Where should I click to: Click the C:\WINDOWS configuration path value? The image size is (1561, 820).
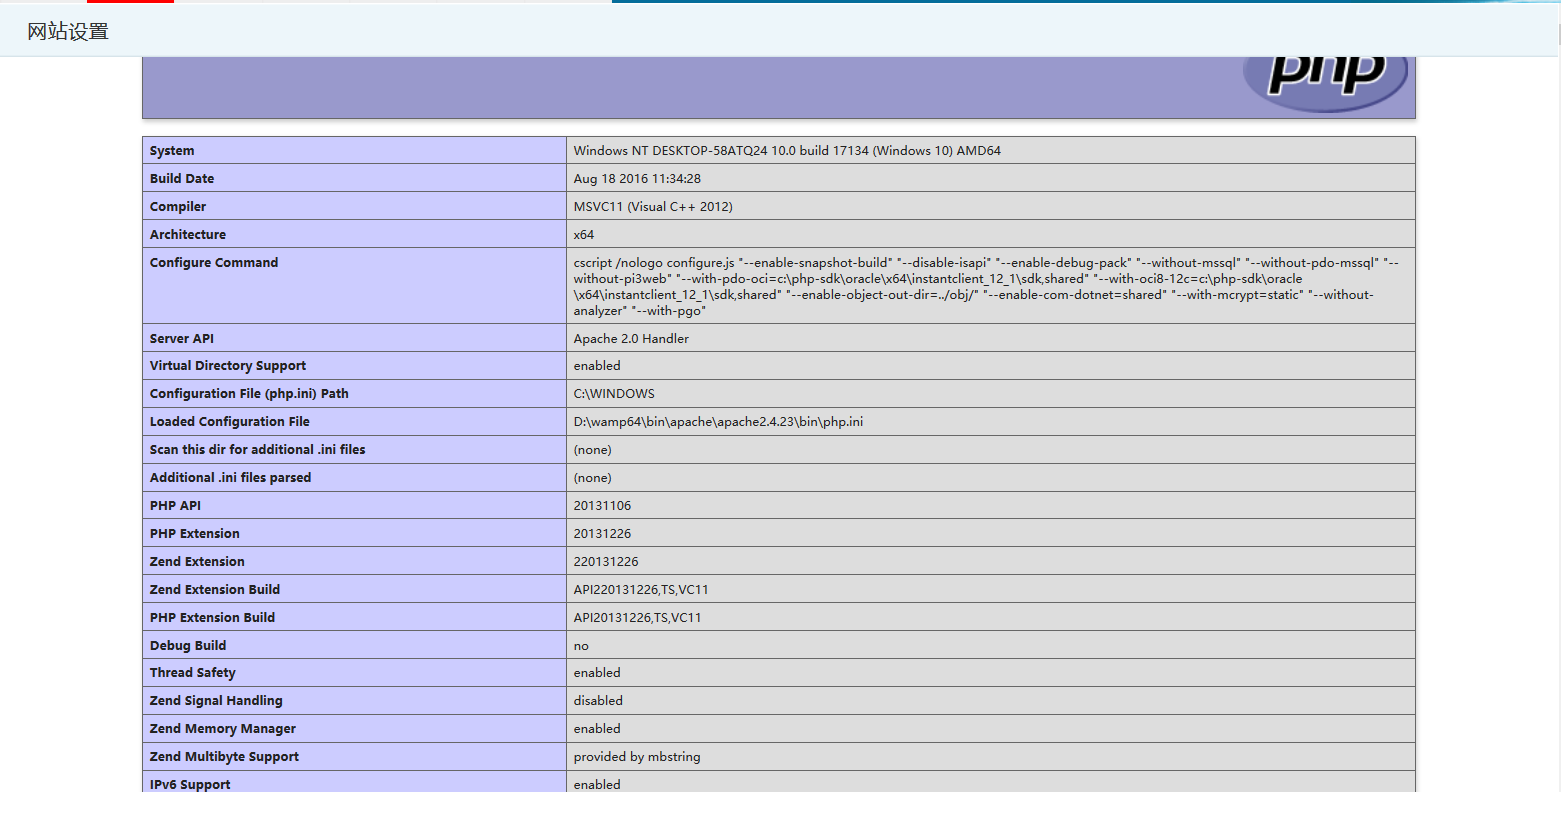click(x=614, y=394)
